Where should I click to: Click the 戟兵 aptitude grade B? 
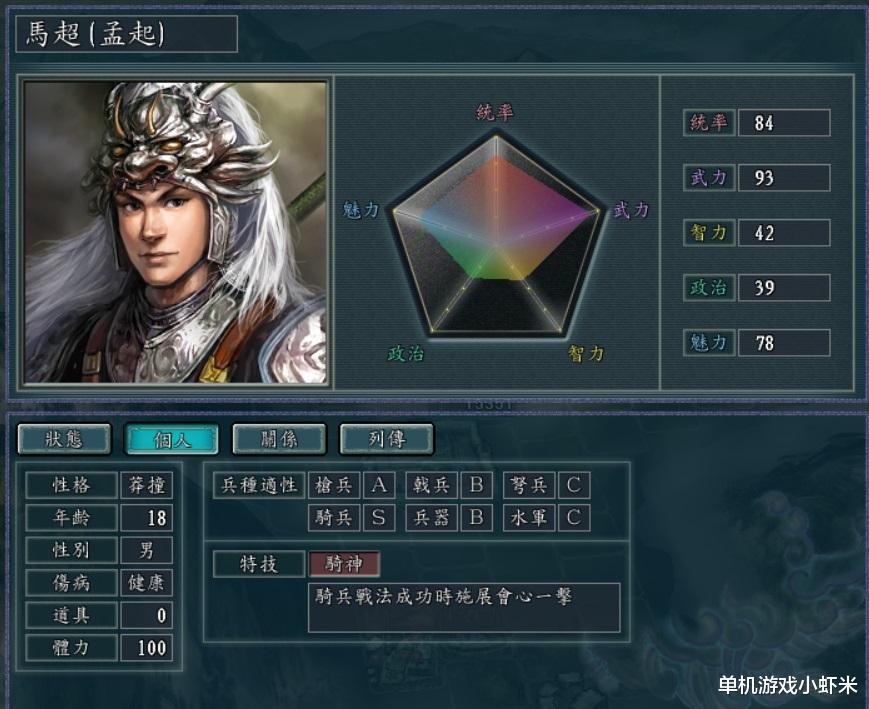coord(477,485)
